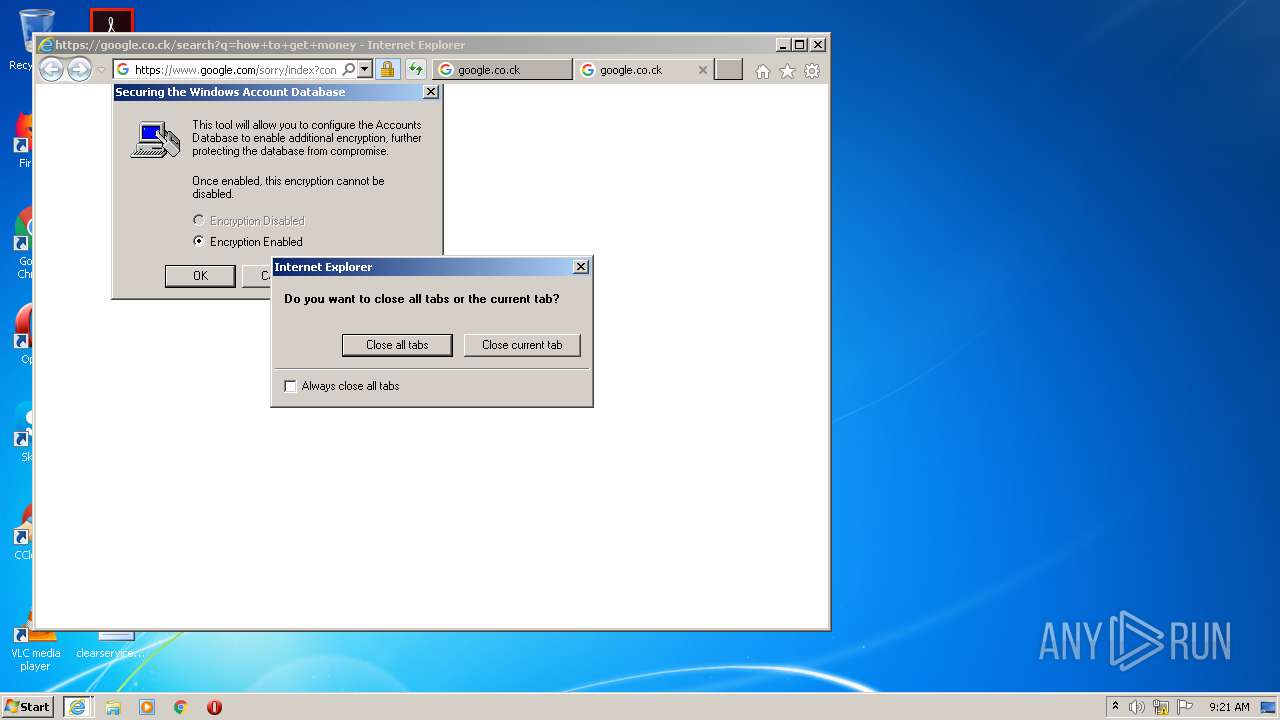This screenshot has width=1280, height=720.
Task: Open Windows Media Player taskbar icon
Action: pos(147,707)
